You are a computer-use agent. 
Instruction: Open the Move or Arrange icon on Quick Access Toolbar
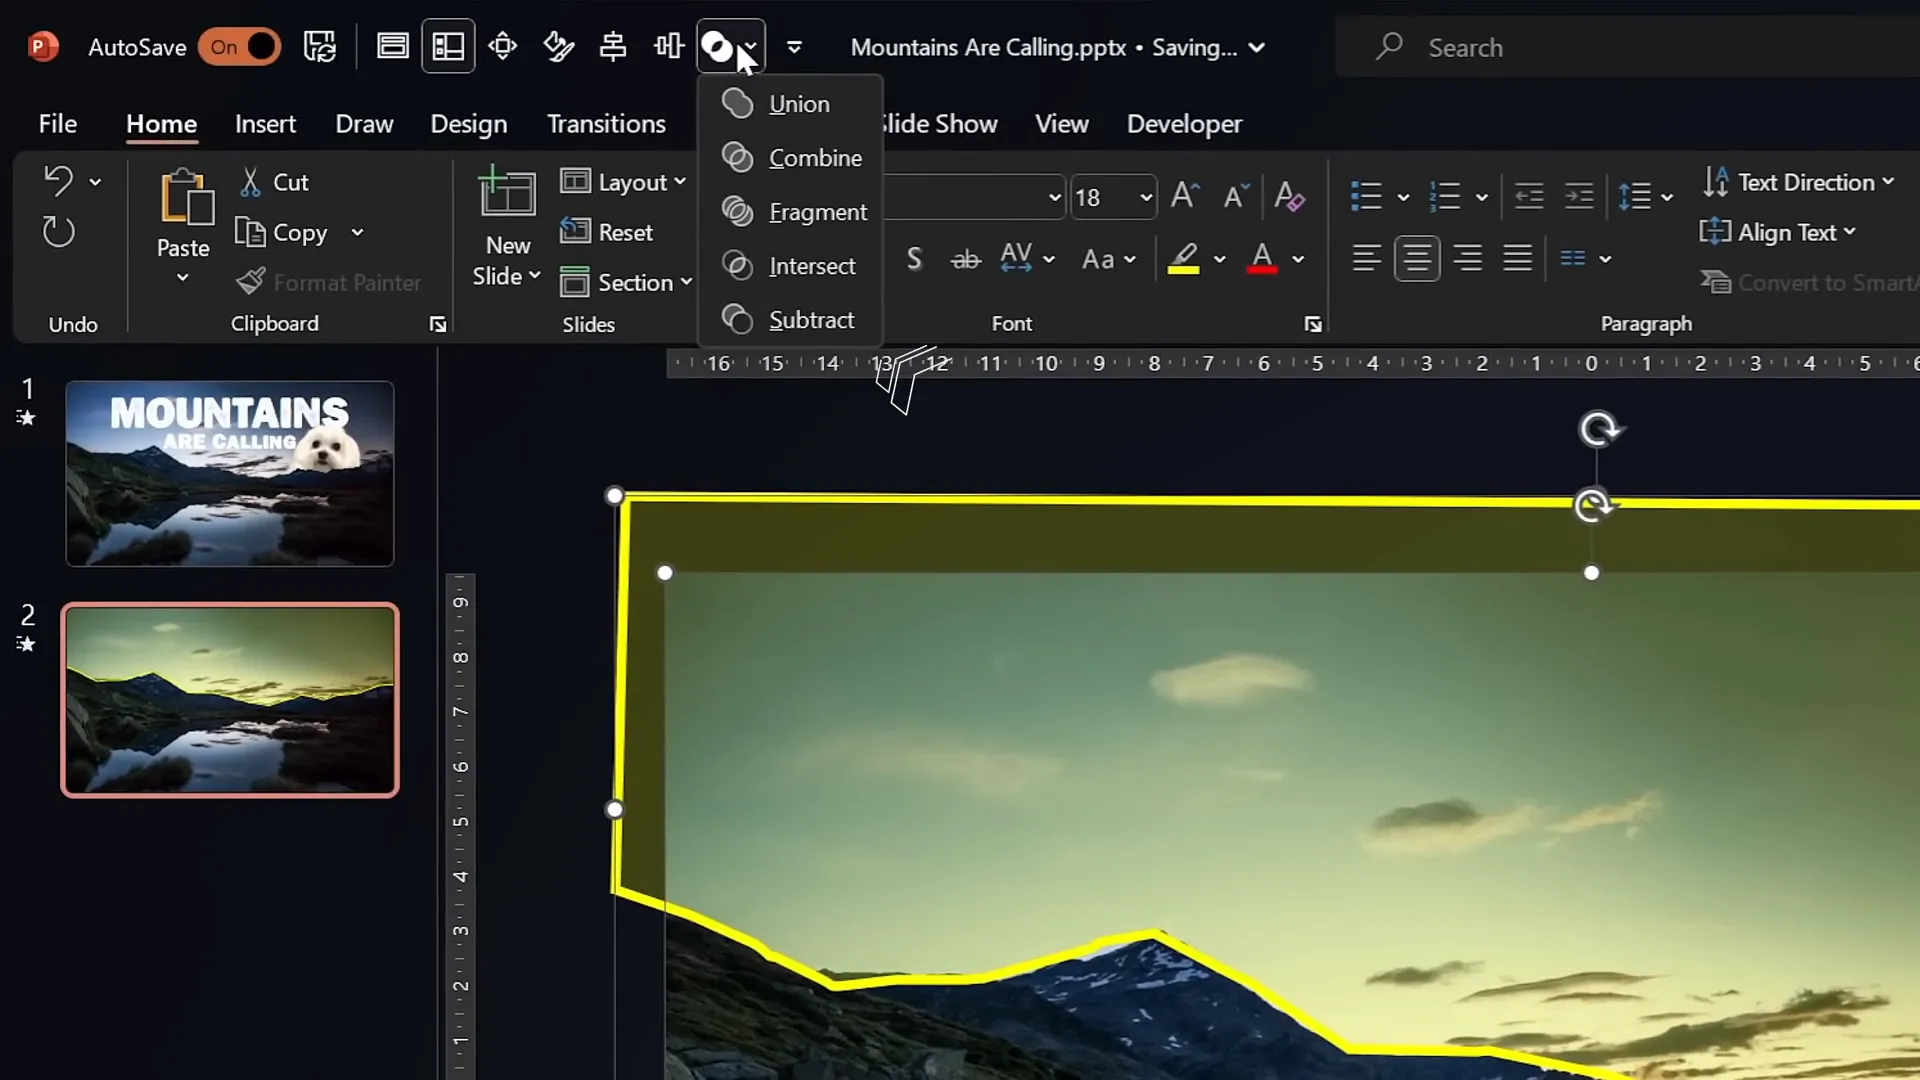click(503, 46)
